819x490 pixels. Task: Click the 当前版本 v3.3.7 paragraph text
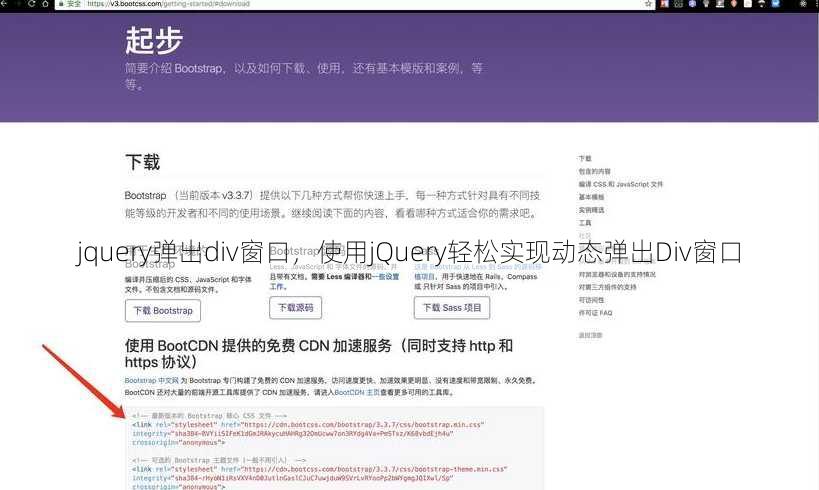332,204
